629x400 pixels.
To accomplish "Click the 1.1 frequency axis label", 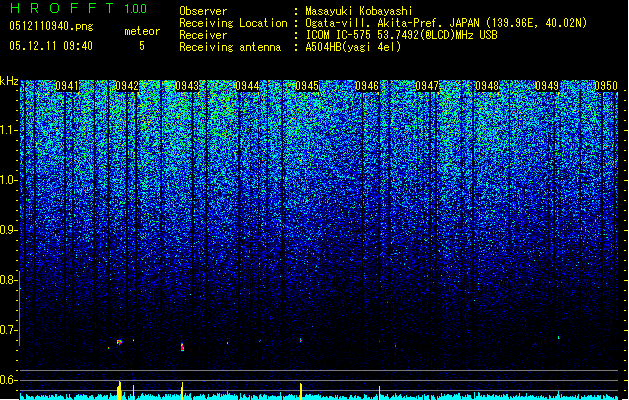I will [8, 130].
